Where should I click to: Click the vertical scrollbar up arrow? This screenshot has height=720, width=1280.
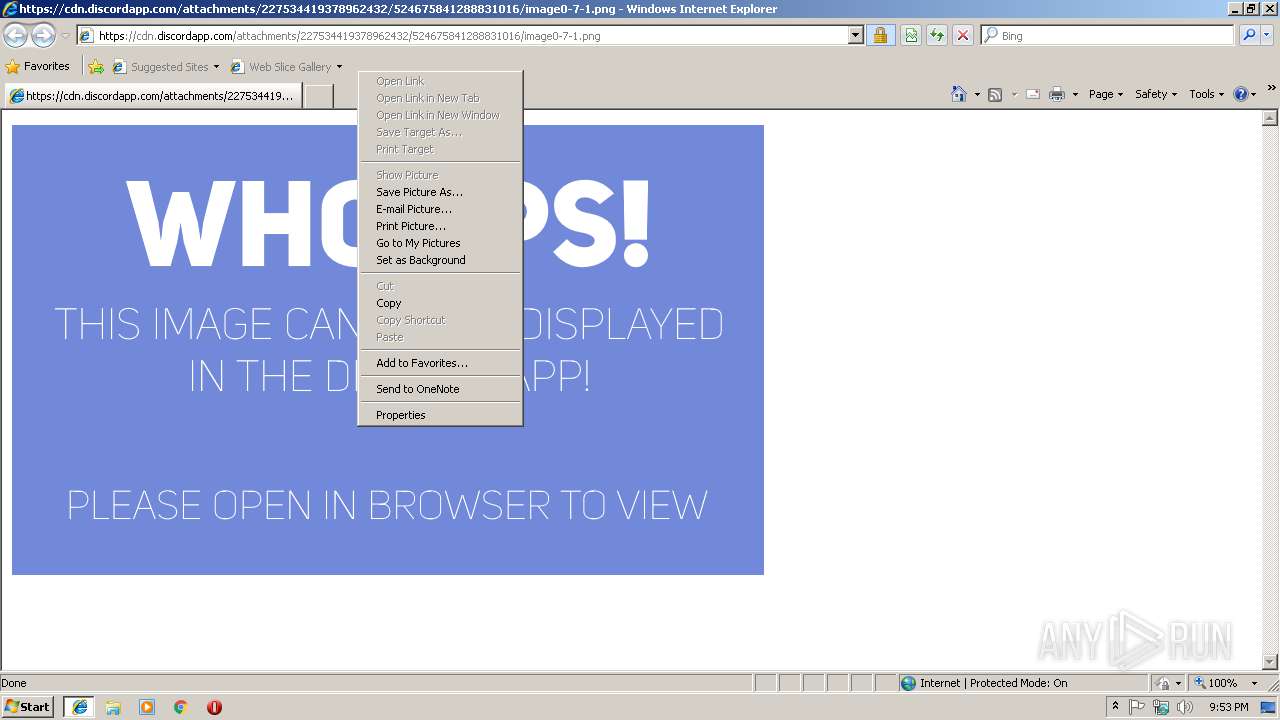coord(1271,118)
